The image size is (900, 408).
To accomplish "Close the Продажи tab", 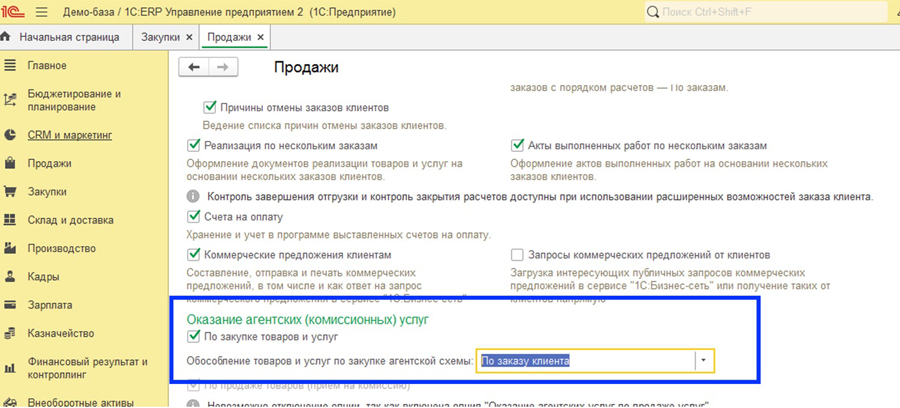I will pos(261,37).
